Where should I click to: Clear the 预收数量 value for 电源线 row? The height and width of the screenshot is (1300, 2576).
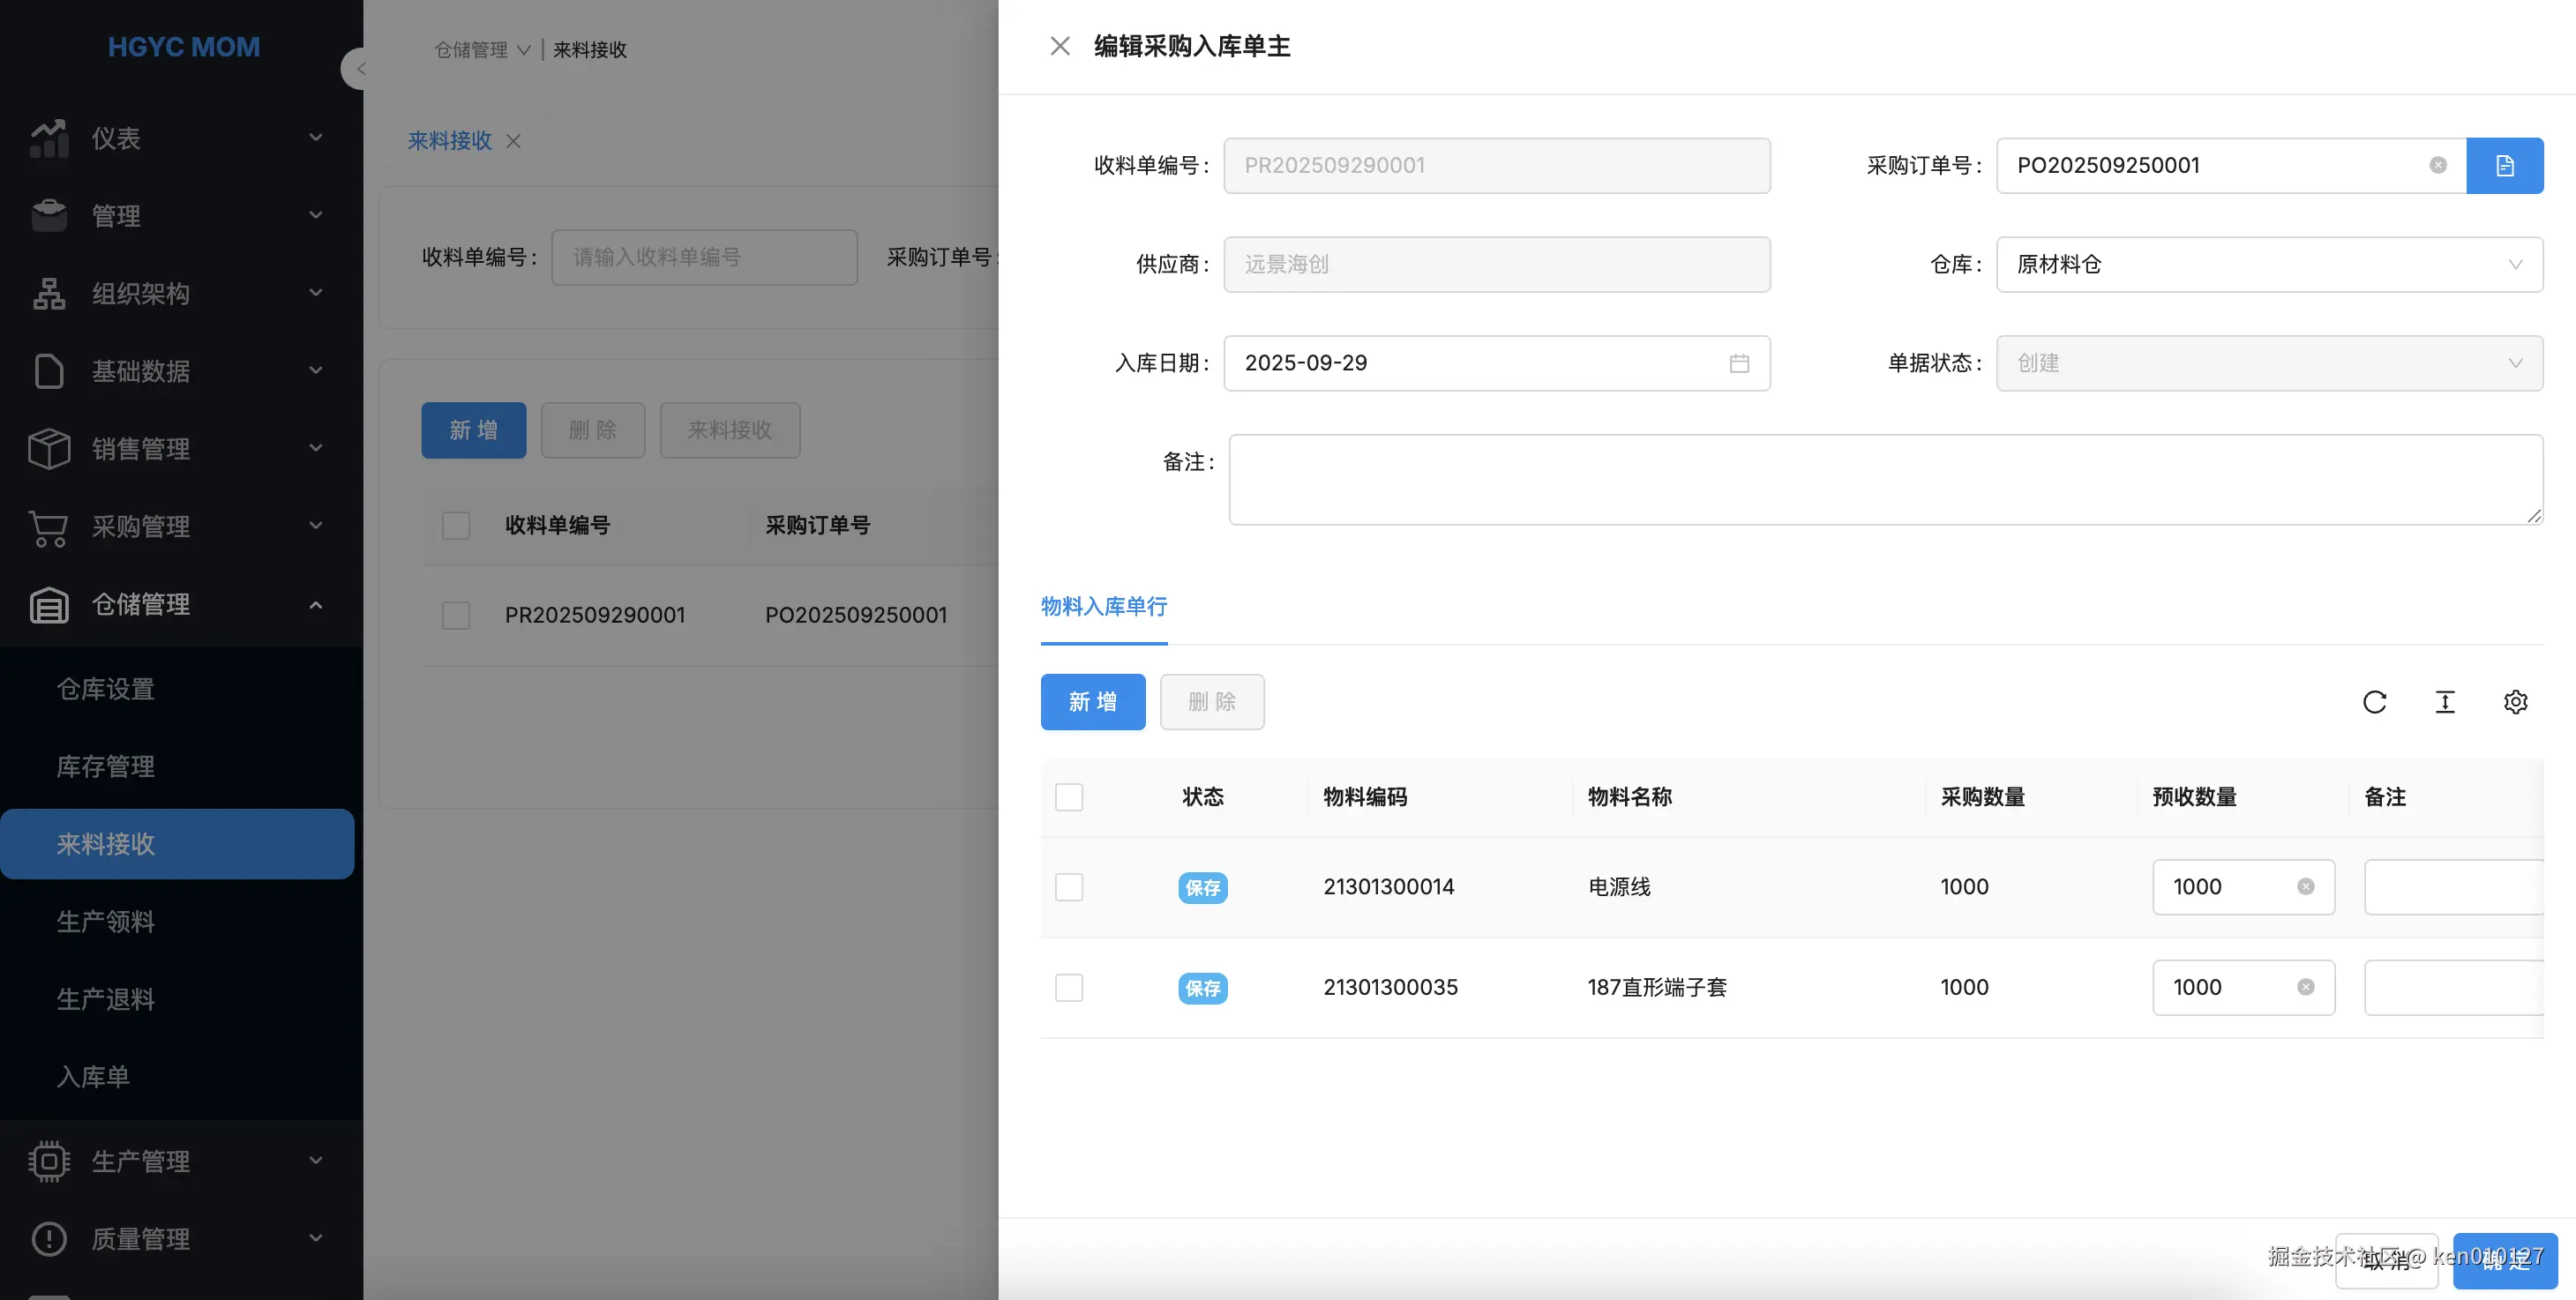click(2305, 887)
